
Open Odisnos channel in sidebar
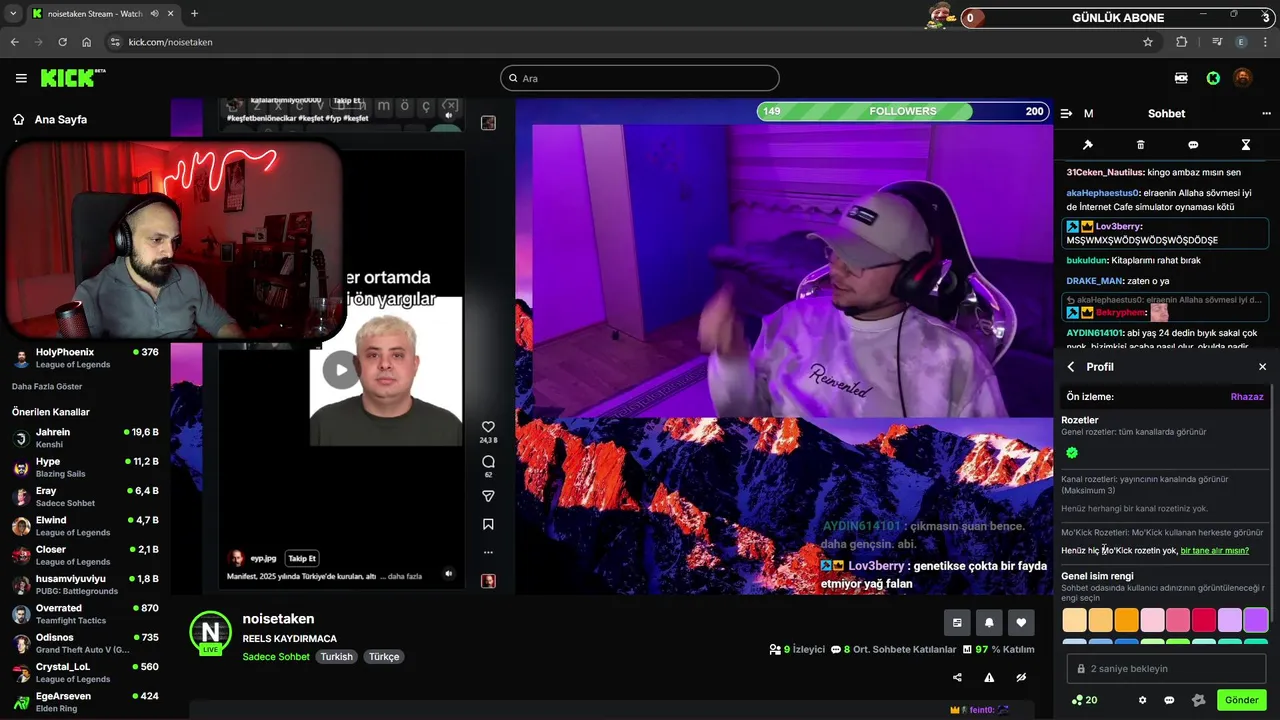85,643
